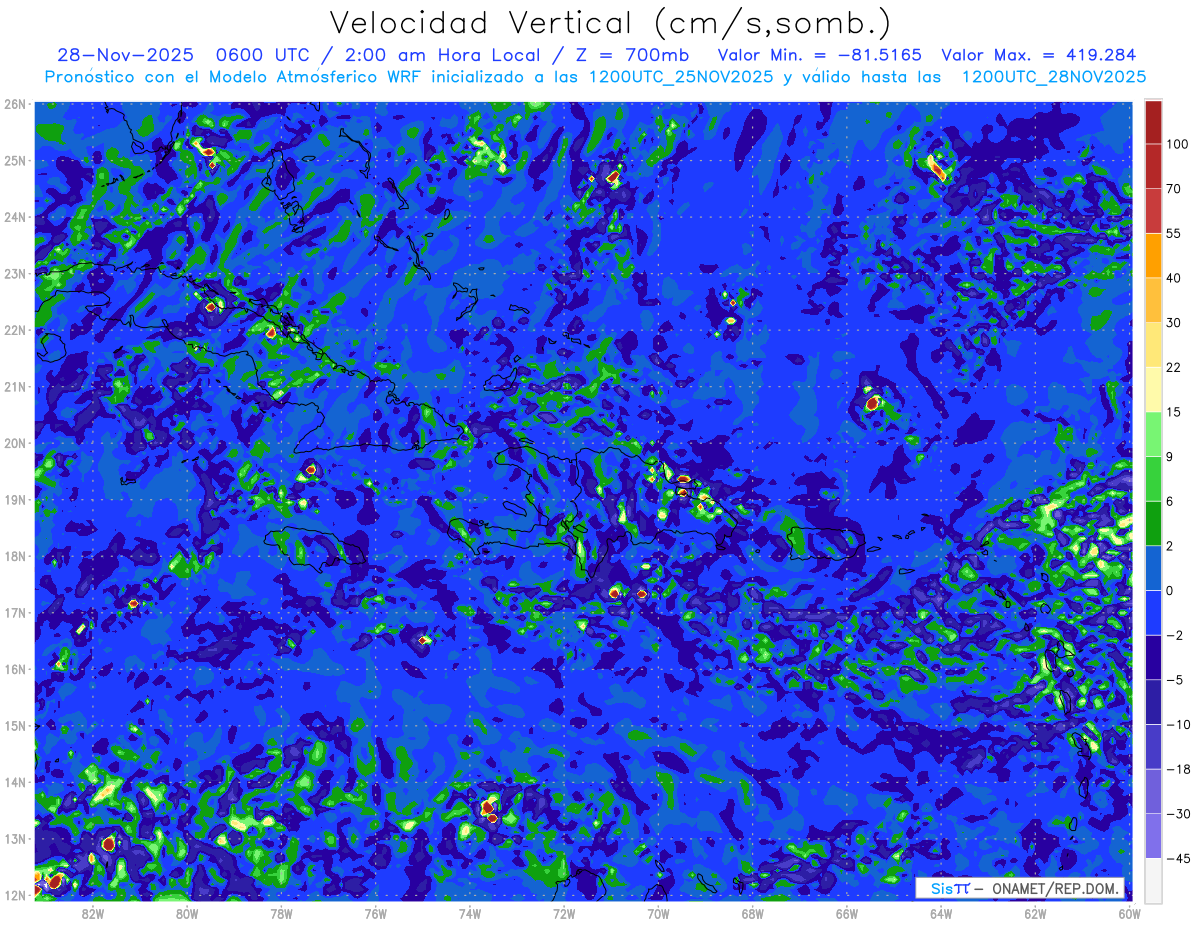Pick the green swatch between 6 and 9
This screenshot has height=927, width=1200.
(x=1153, y=479)
